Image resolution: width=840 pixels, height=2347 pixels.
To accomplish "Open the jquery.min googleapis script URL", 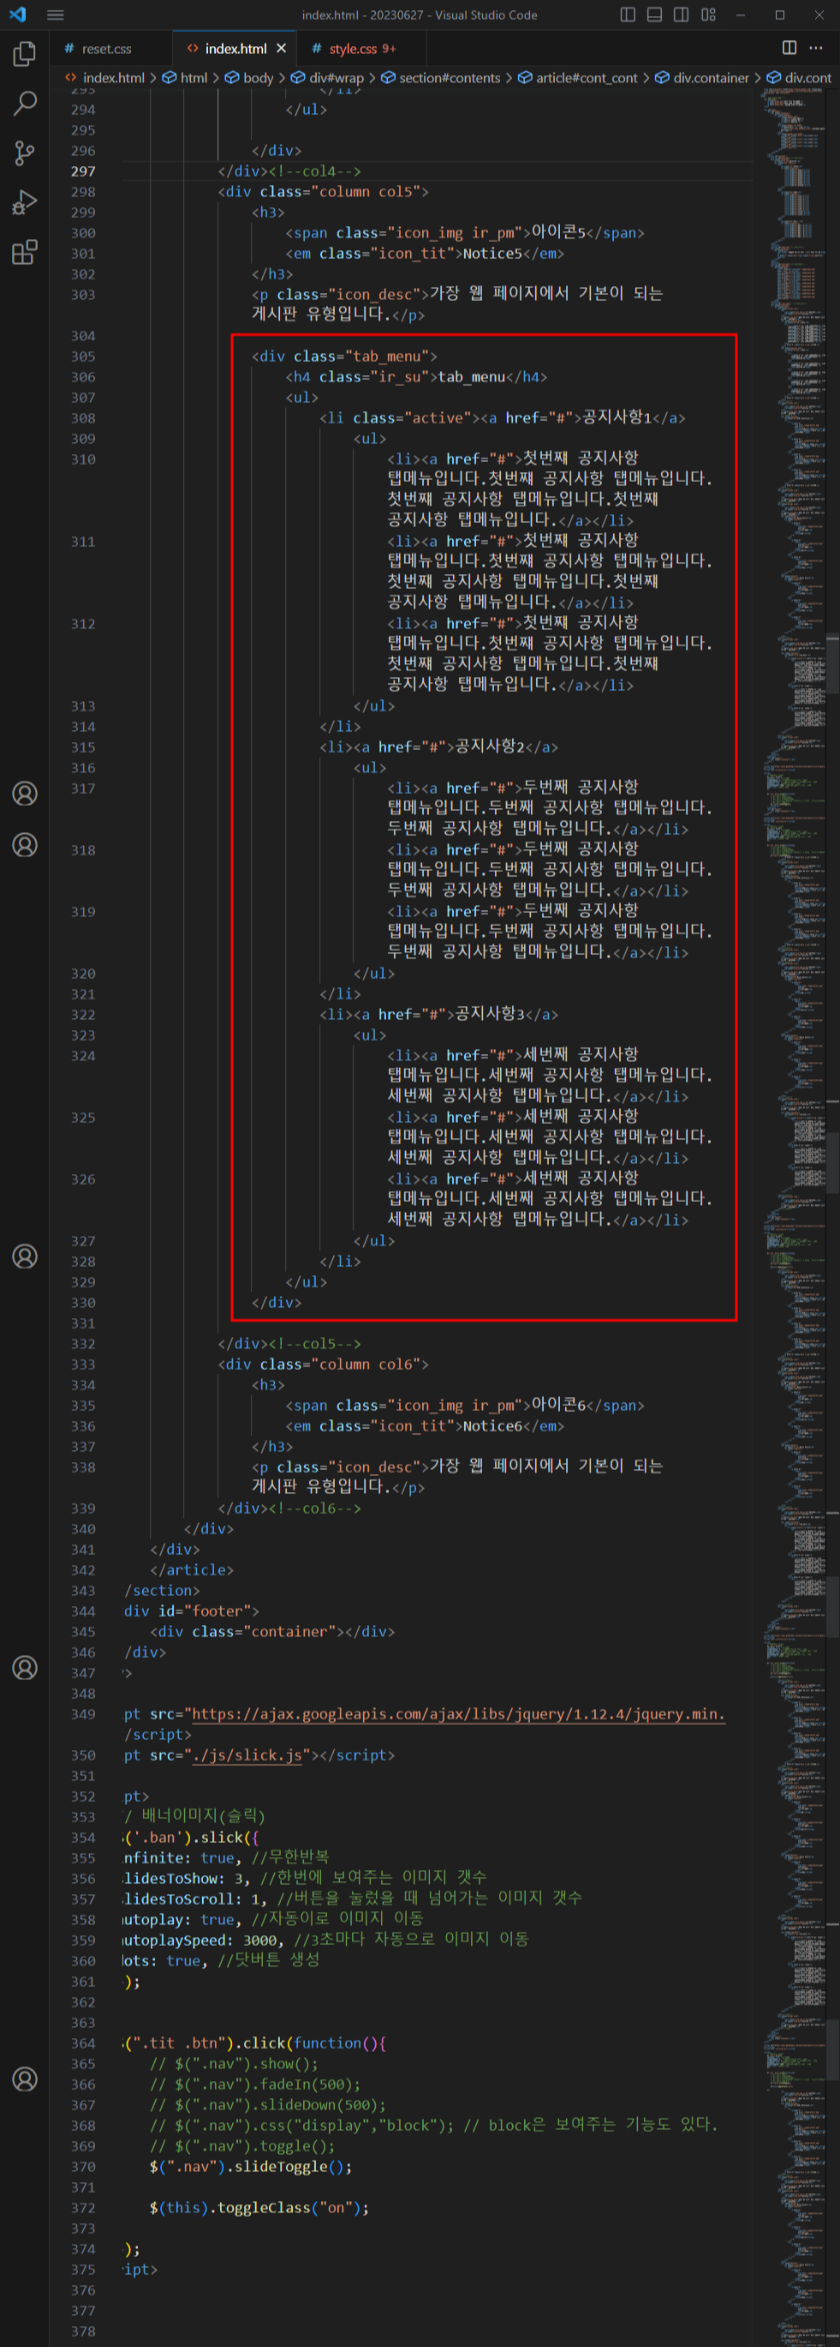I will point(458,1714).
